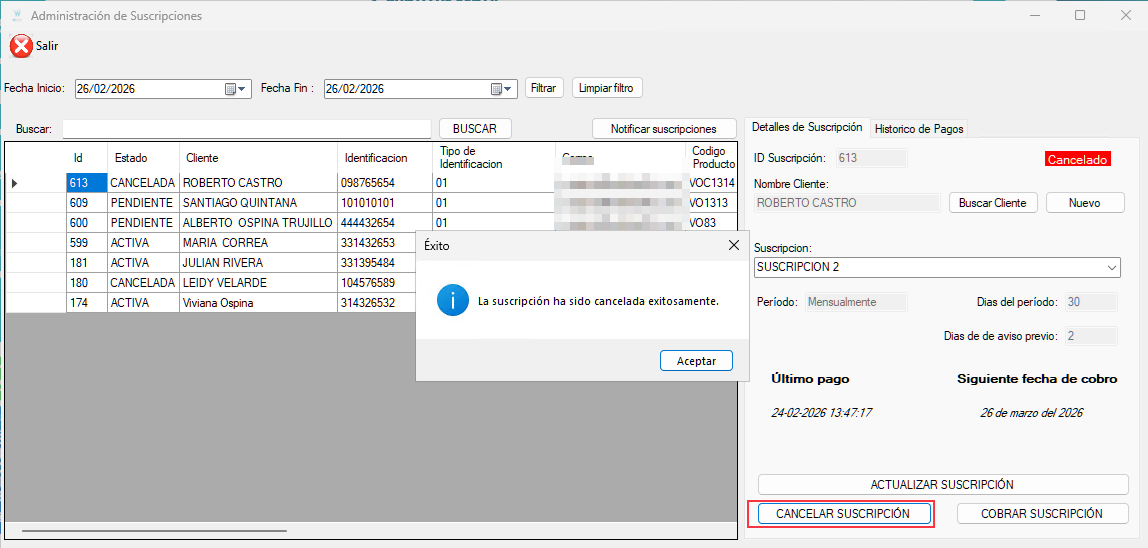Click the CANCELAR SUSCRIPCIÓN button

843,514
